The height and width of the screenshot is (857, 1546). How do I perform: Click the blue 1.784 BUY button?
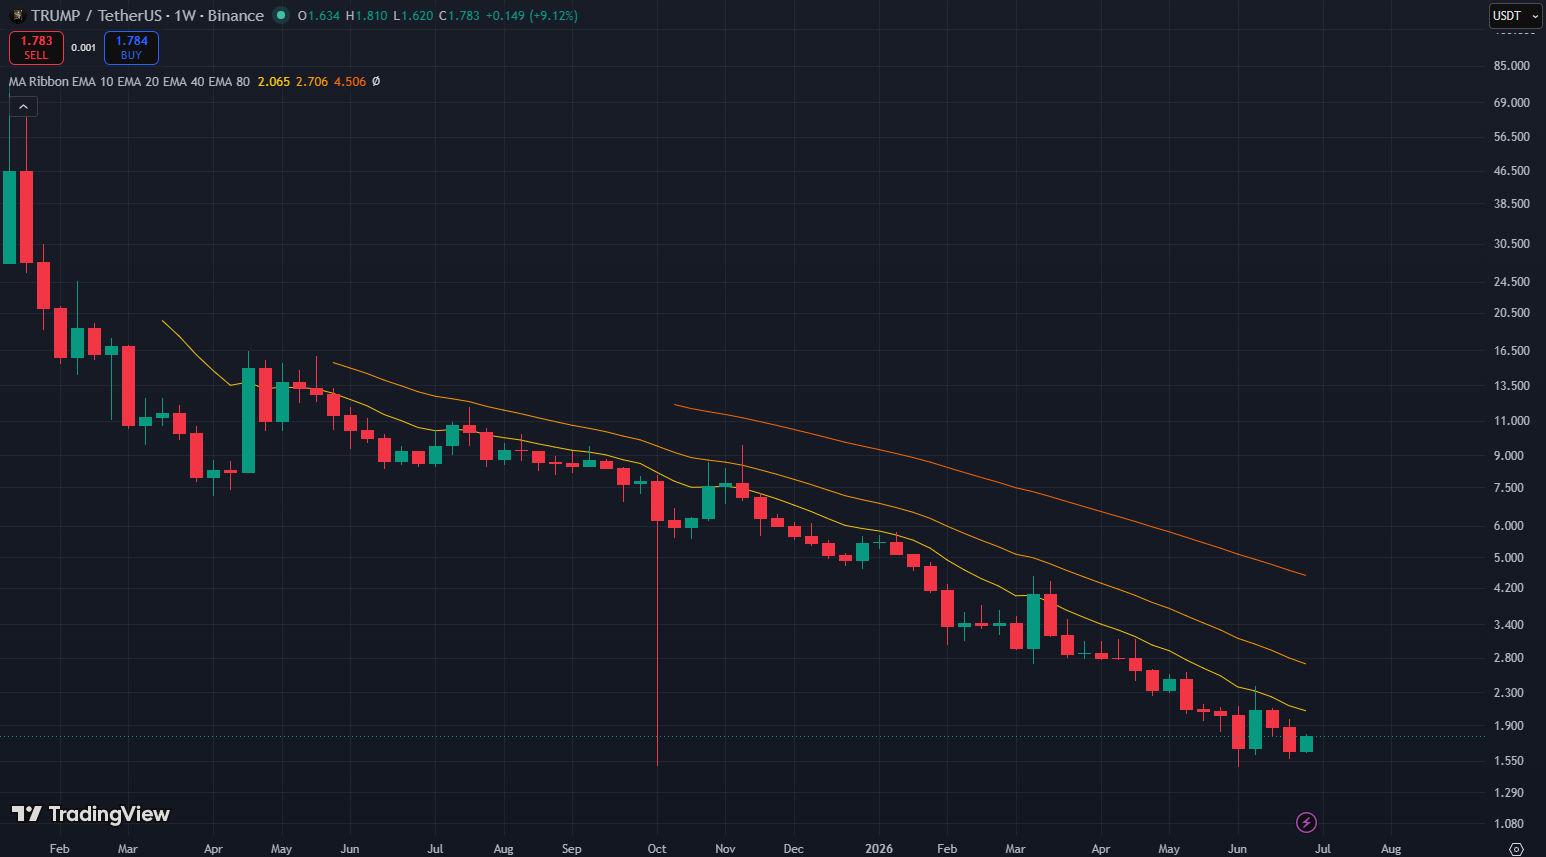[131, 48]
